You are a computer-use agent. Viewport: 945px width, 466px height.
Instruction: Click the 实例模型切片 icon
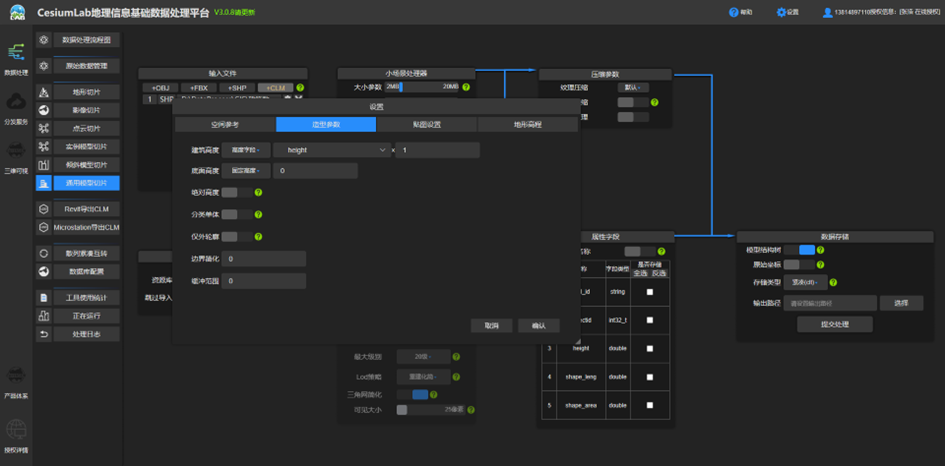[x=43, y=146]
